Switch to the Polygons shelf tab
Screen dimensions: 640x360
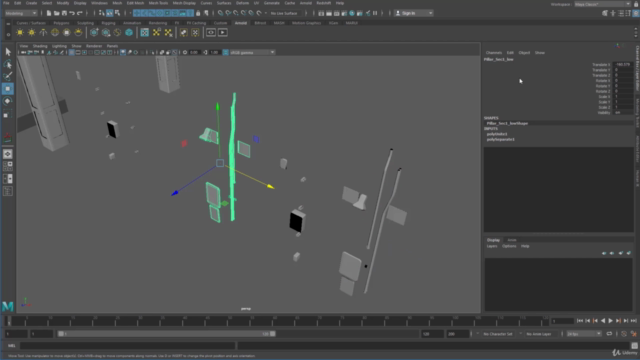tap(61, 23)
